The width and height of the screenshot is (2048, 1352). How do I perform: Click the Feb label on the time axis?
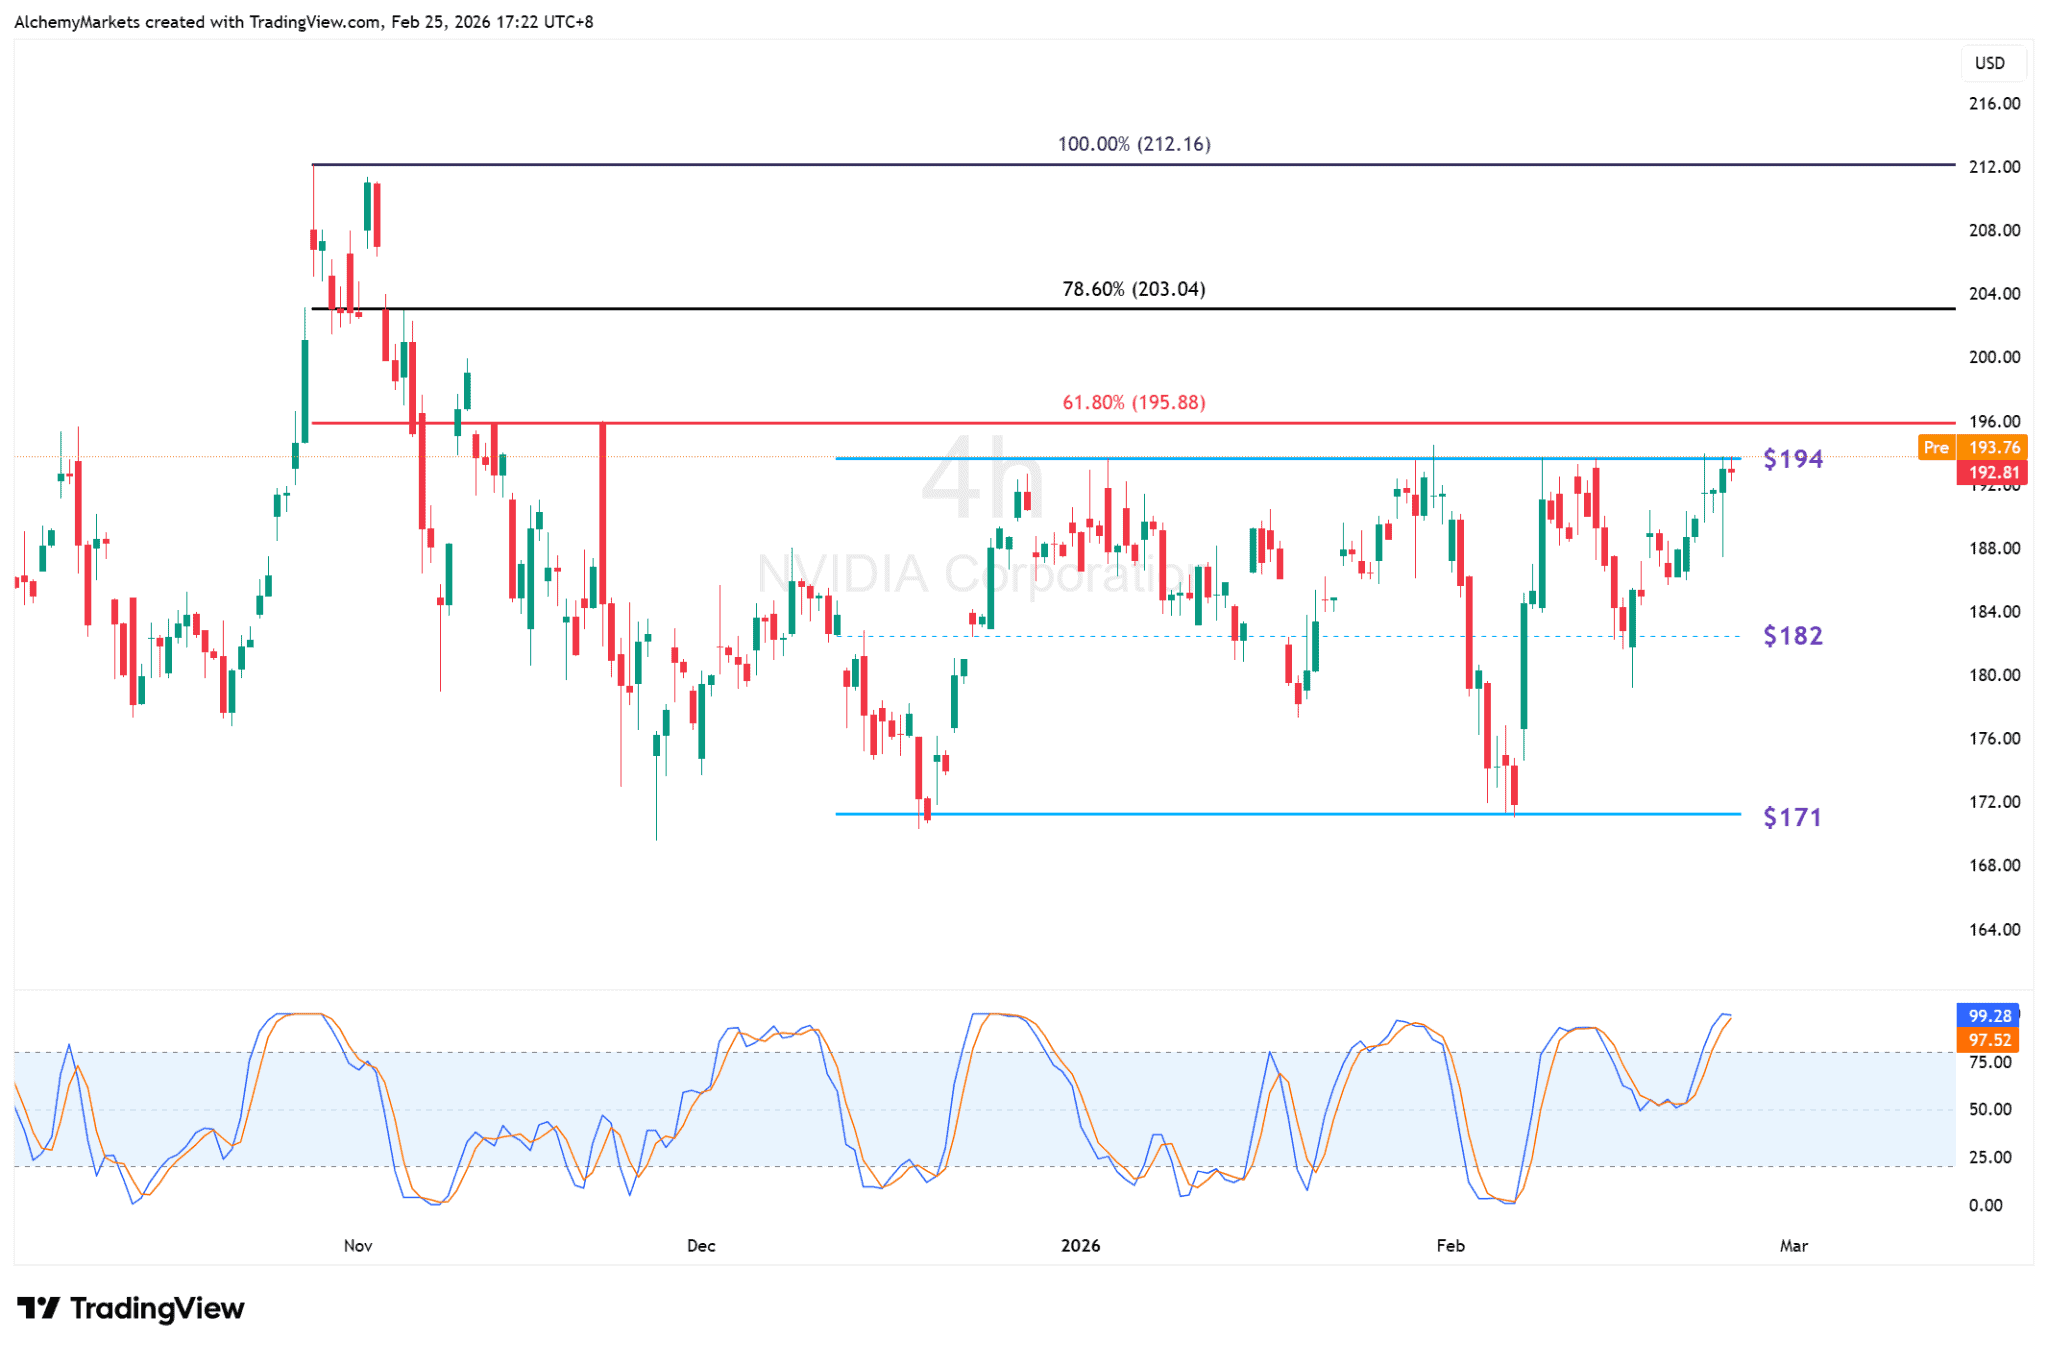(1450, 1246)
